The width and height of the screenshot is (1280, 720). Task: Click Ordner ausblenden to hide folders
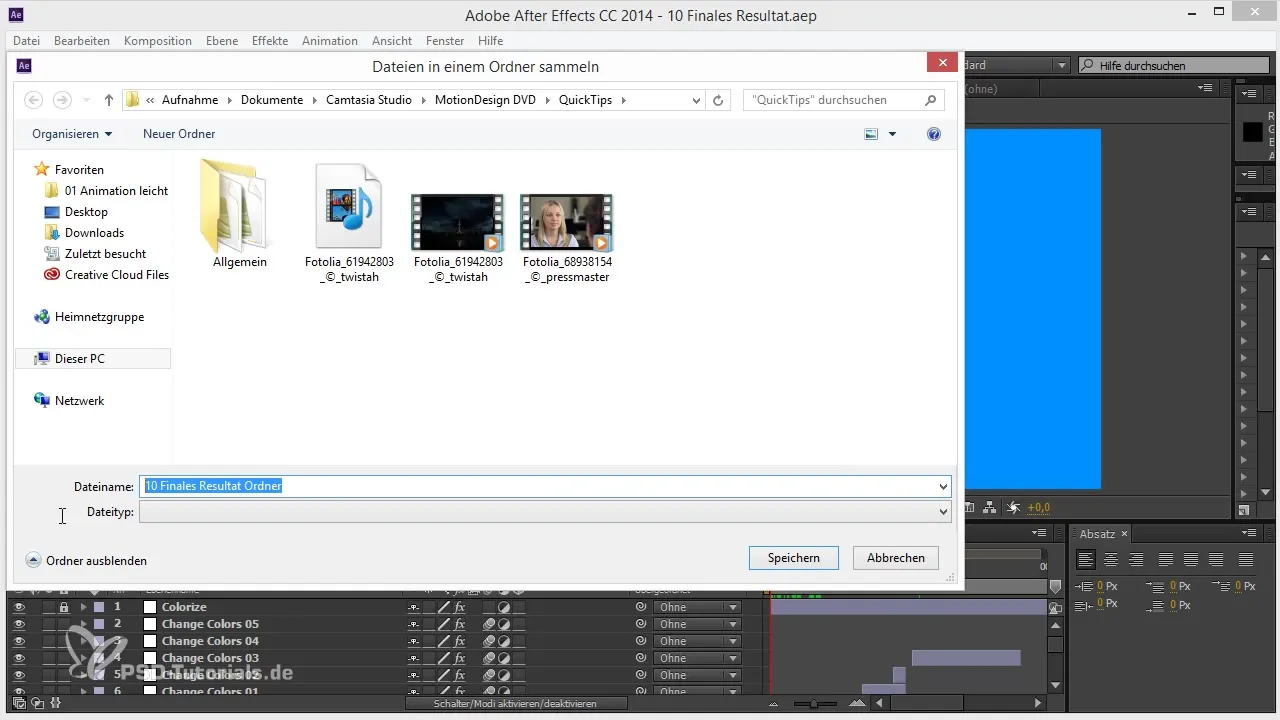point(87,561)
